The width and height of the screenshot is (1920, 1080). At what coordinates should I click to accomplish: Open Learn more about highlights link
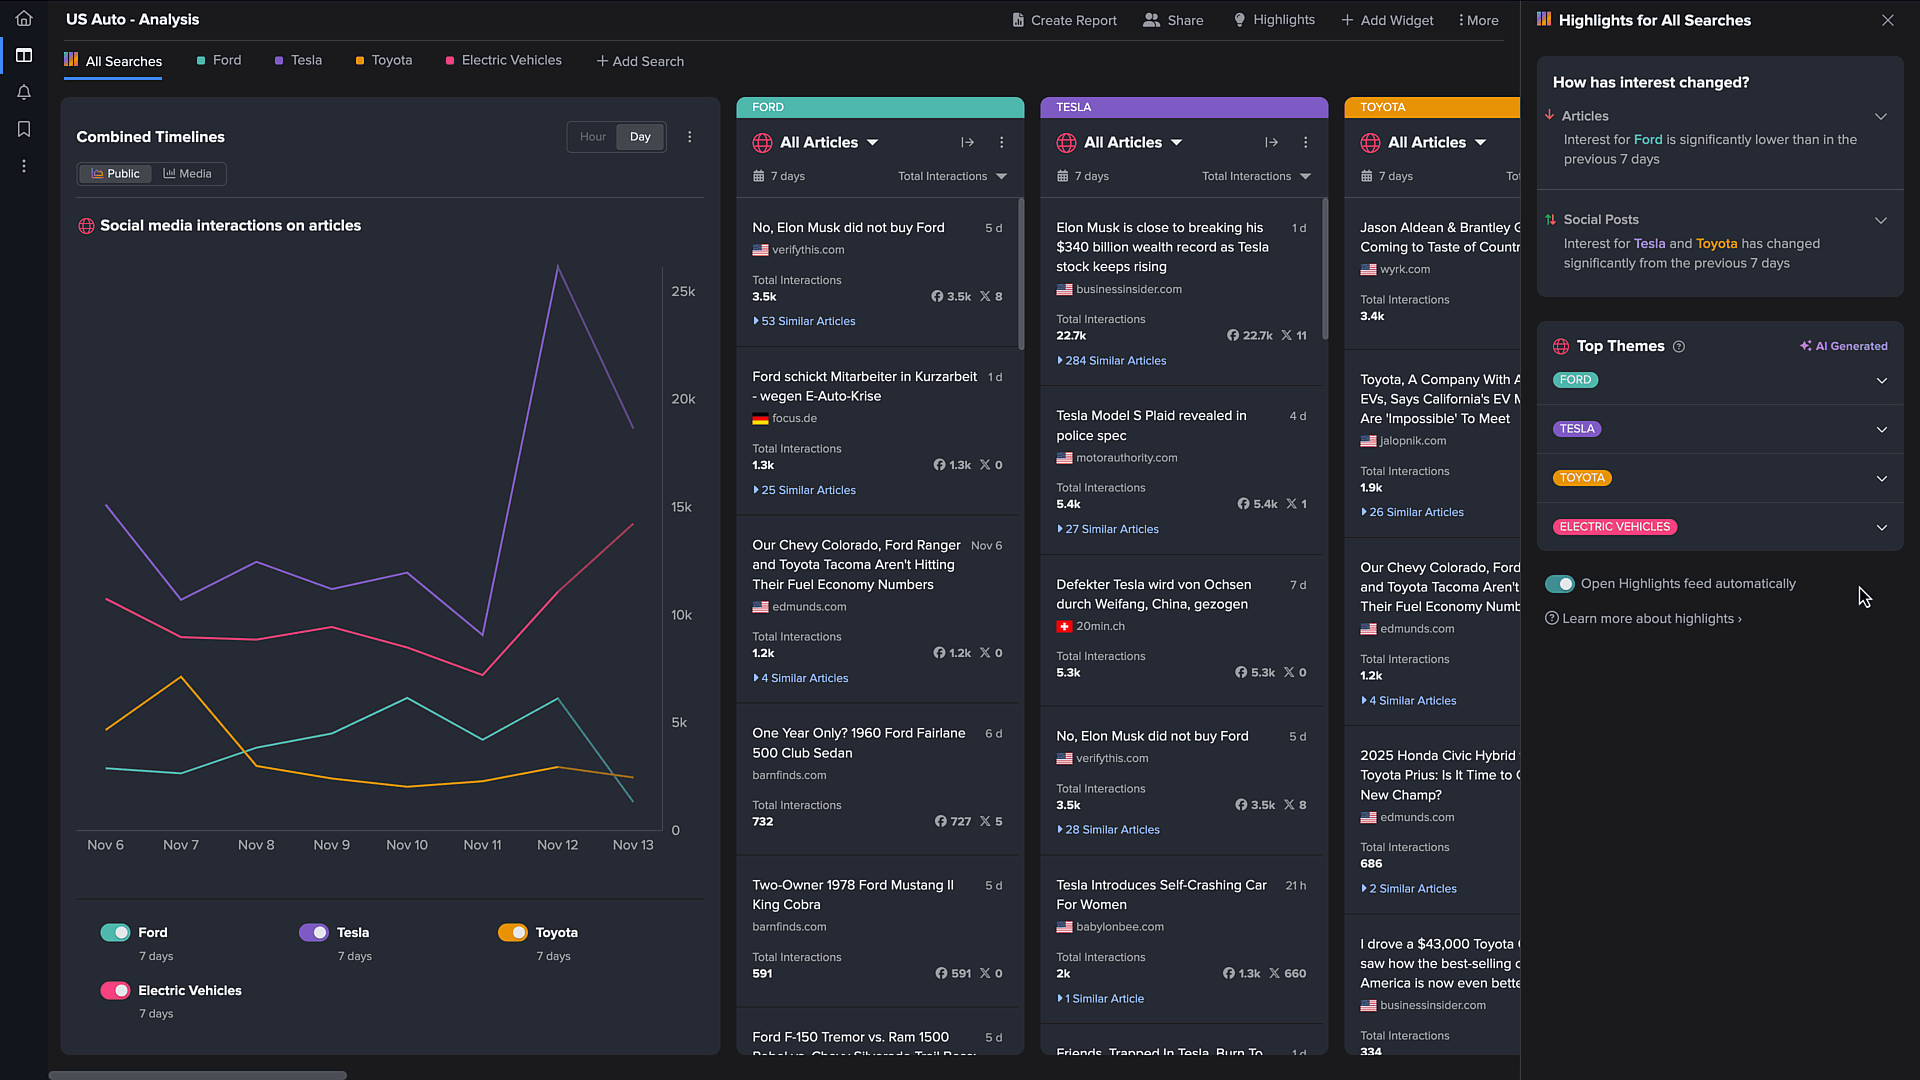click(x=1651, y=619)
